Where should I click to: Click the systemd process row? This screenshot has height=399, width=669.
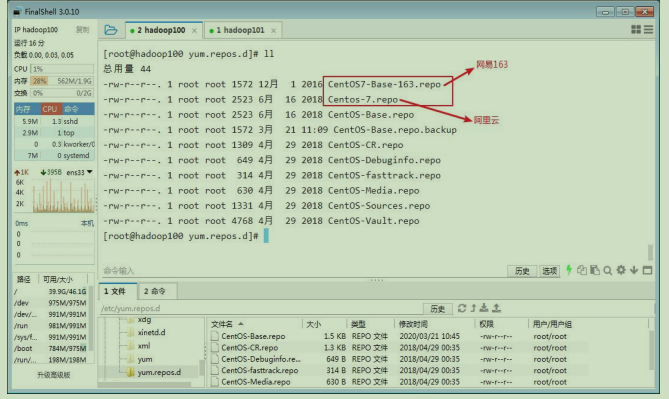(54, 156)
